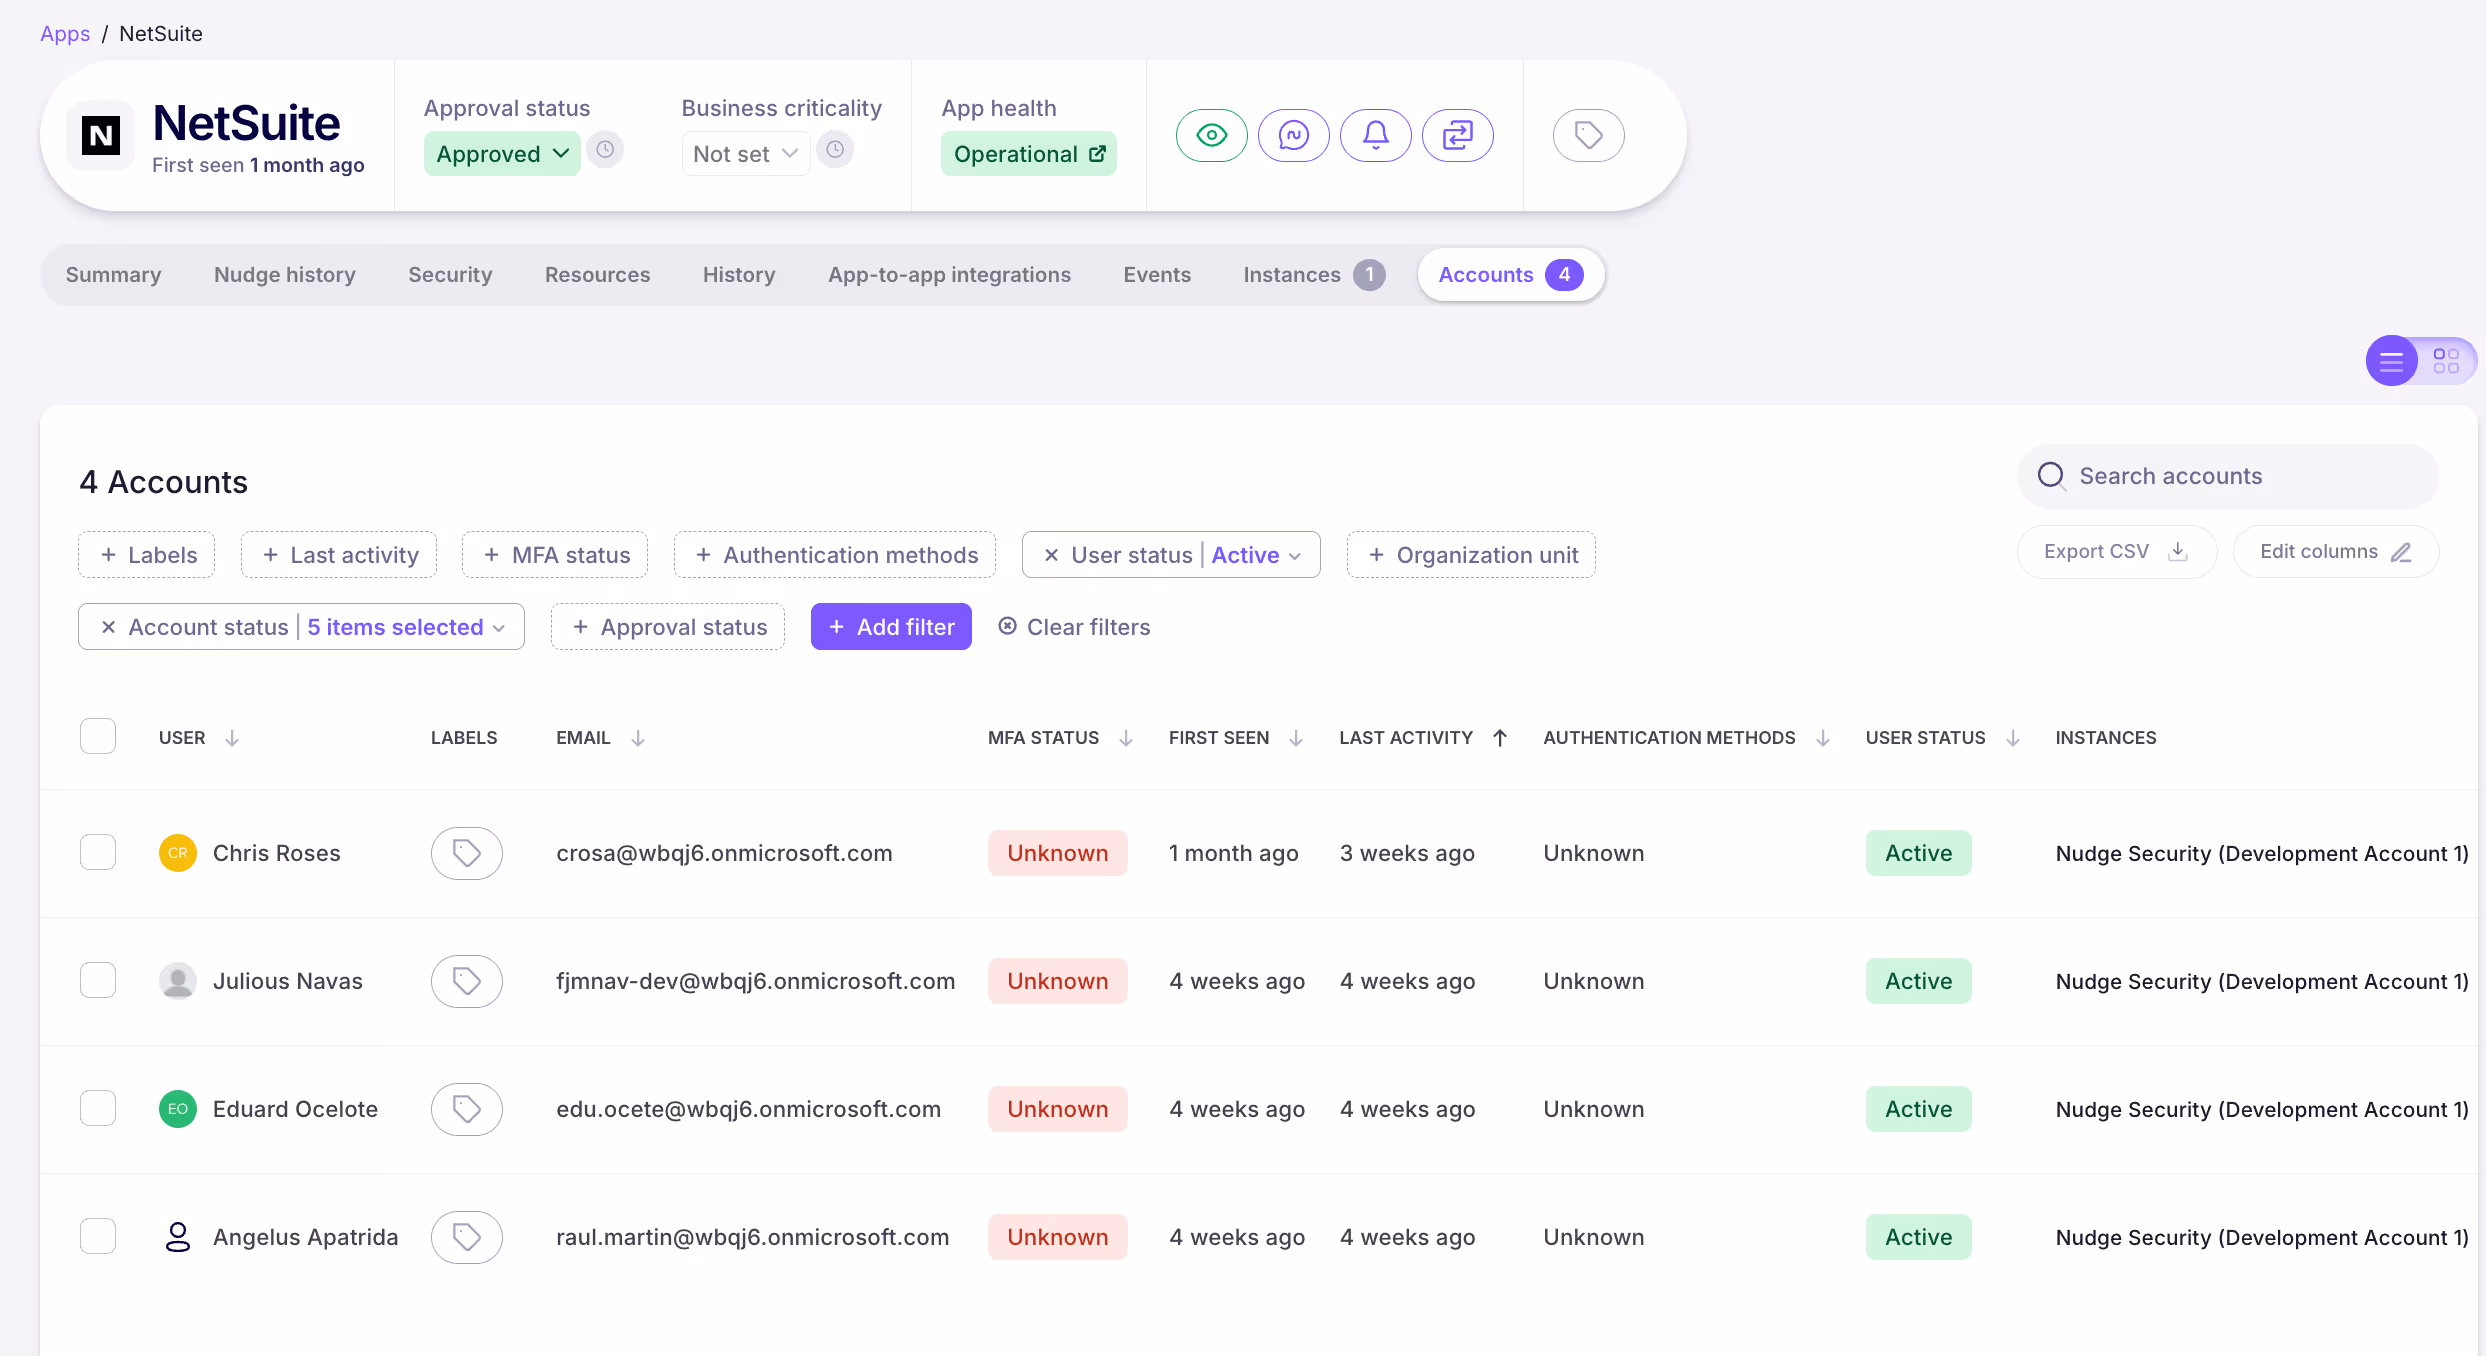Viewport: 2486px width, 1356px height.
Task: Click the app sync/transfer icon
Action: tap(1458, 135)
